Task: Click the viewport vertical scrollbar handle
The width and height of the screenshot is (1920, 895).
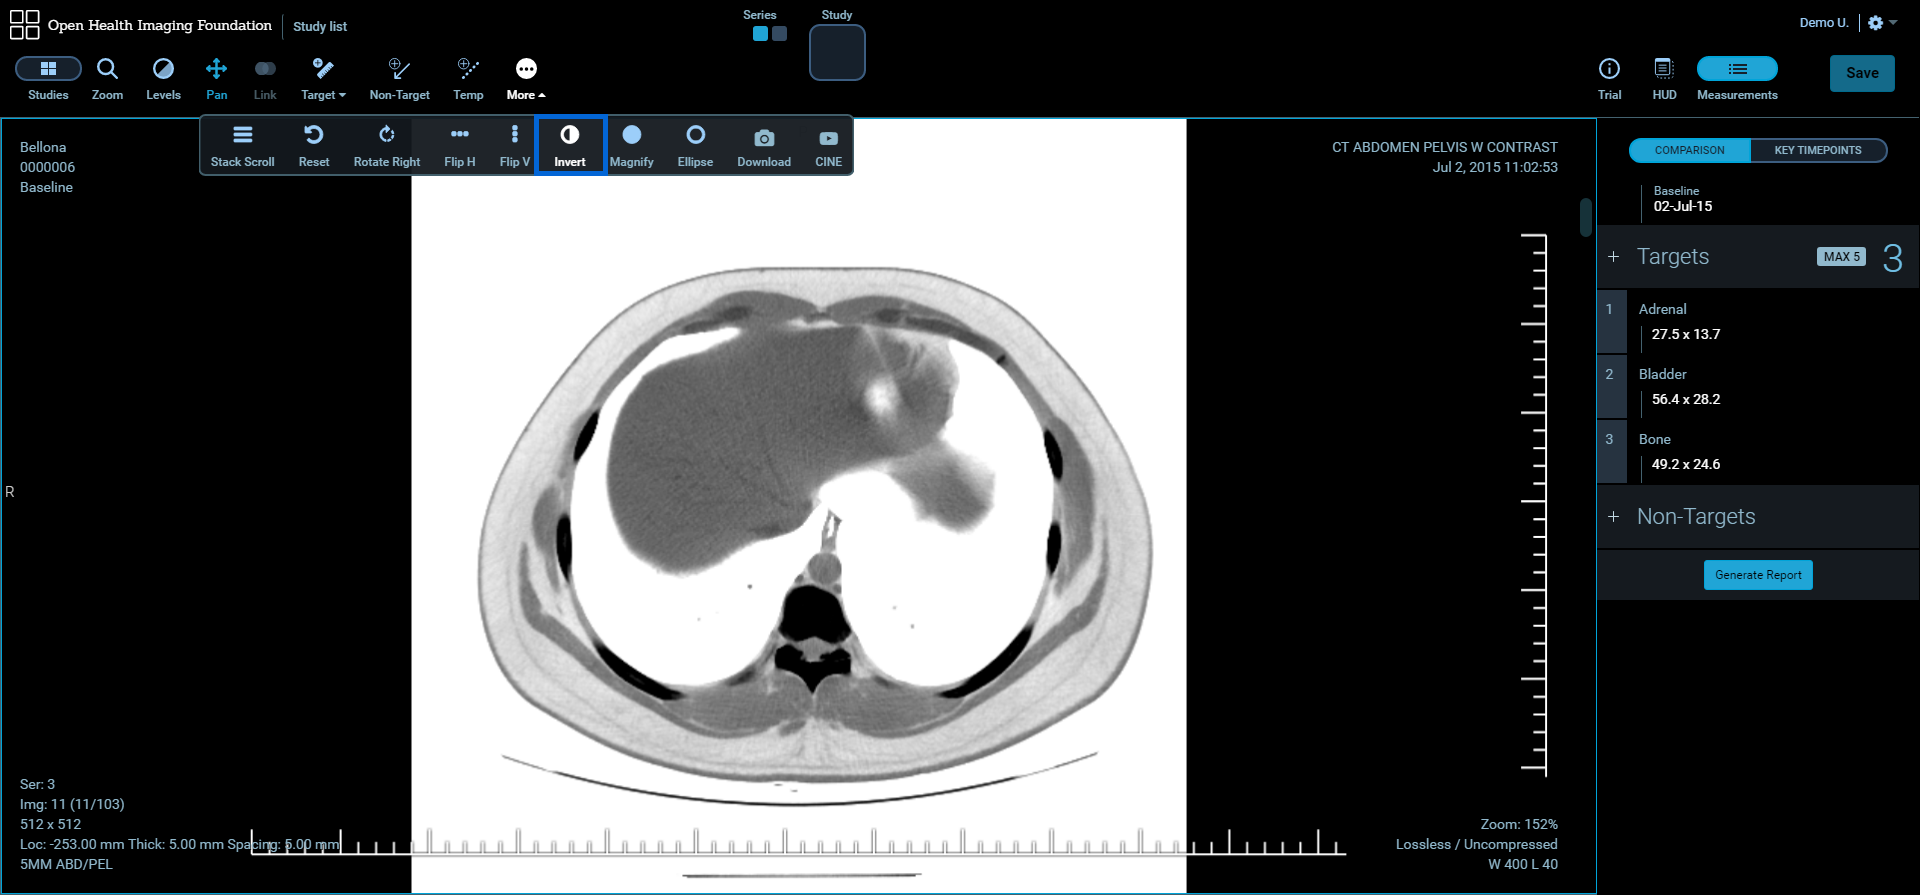Action: 1585,217
